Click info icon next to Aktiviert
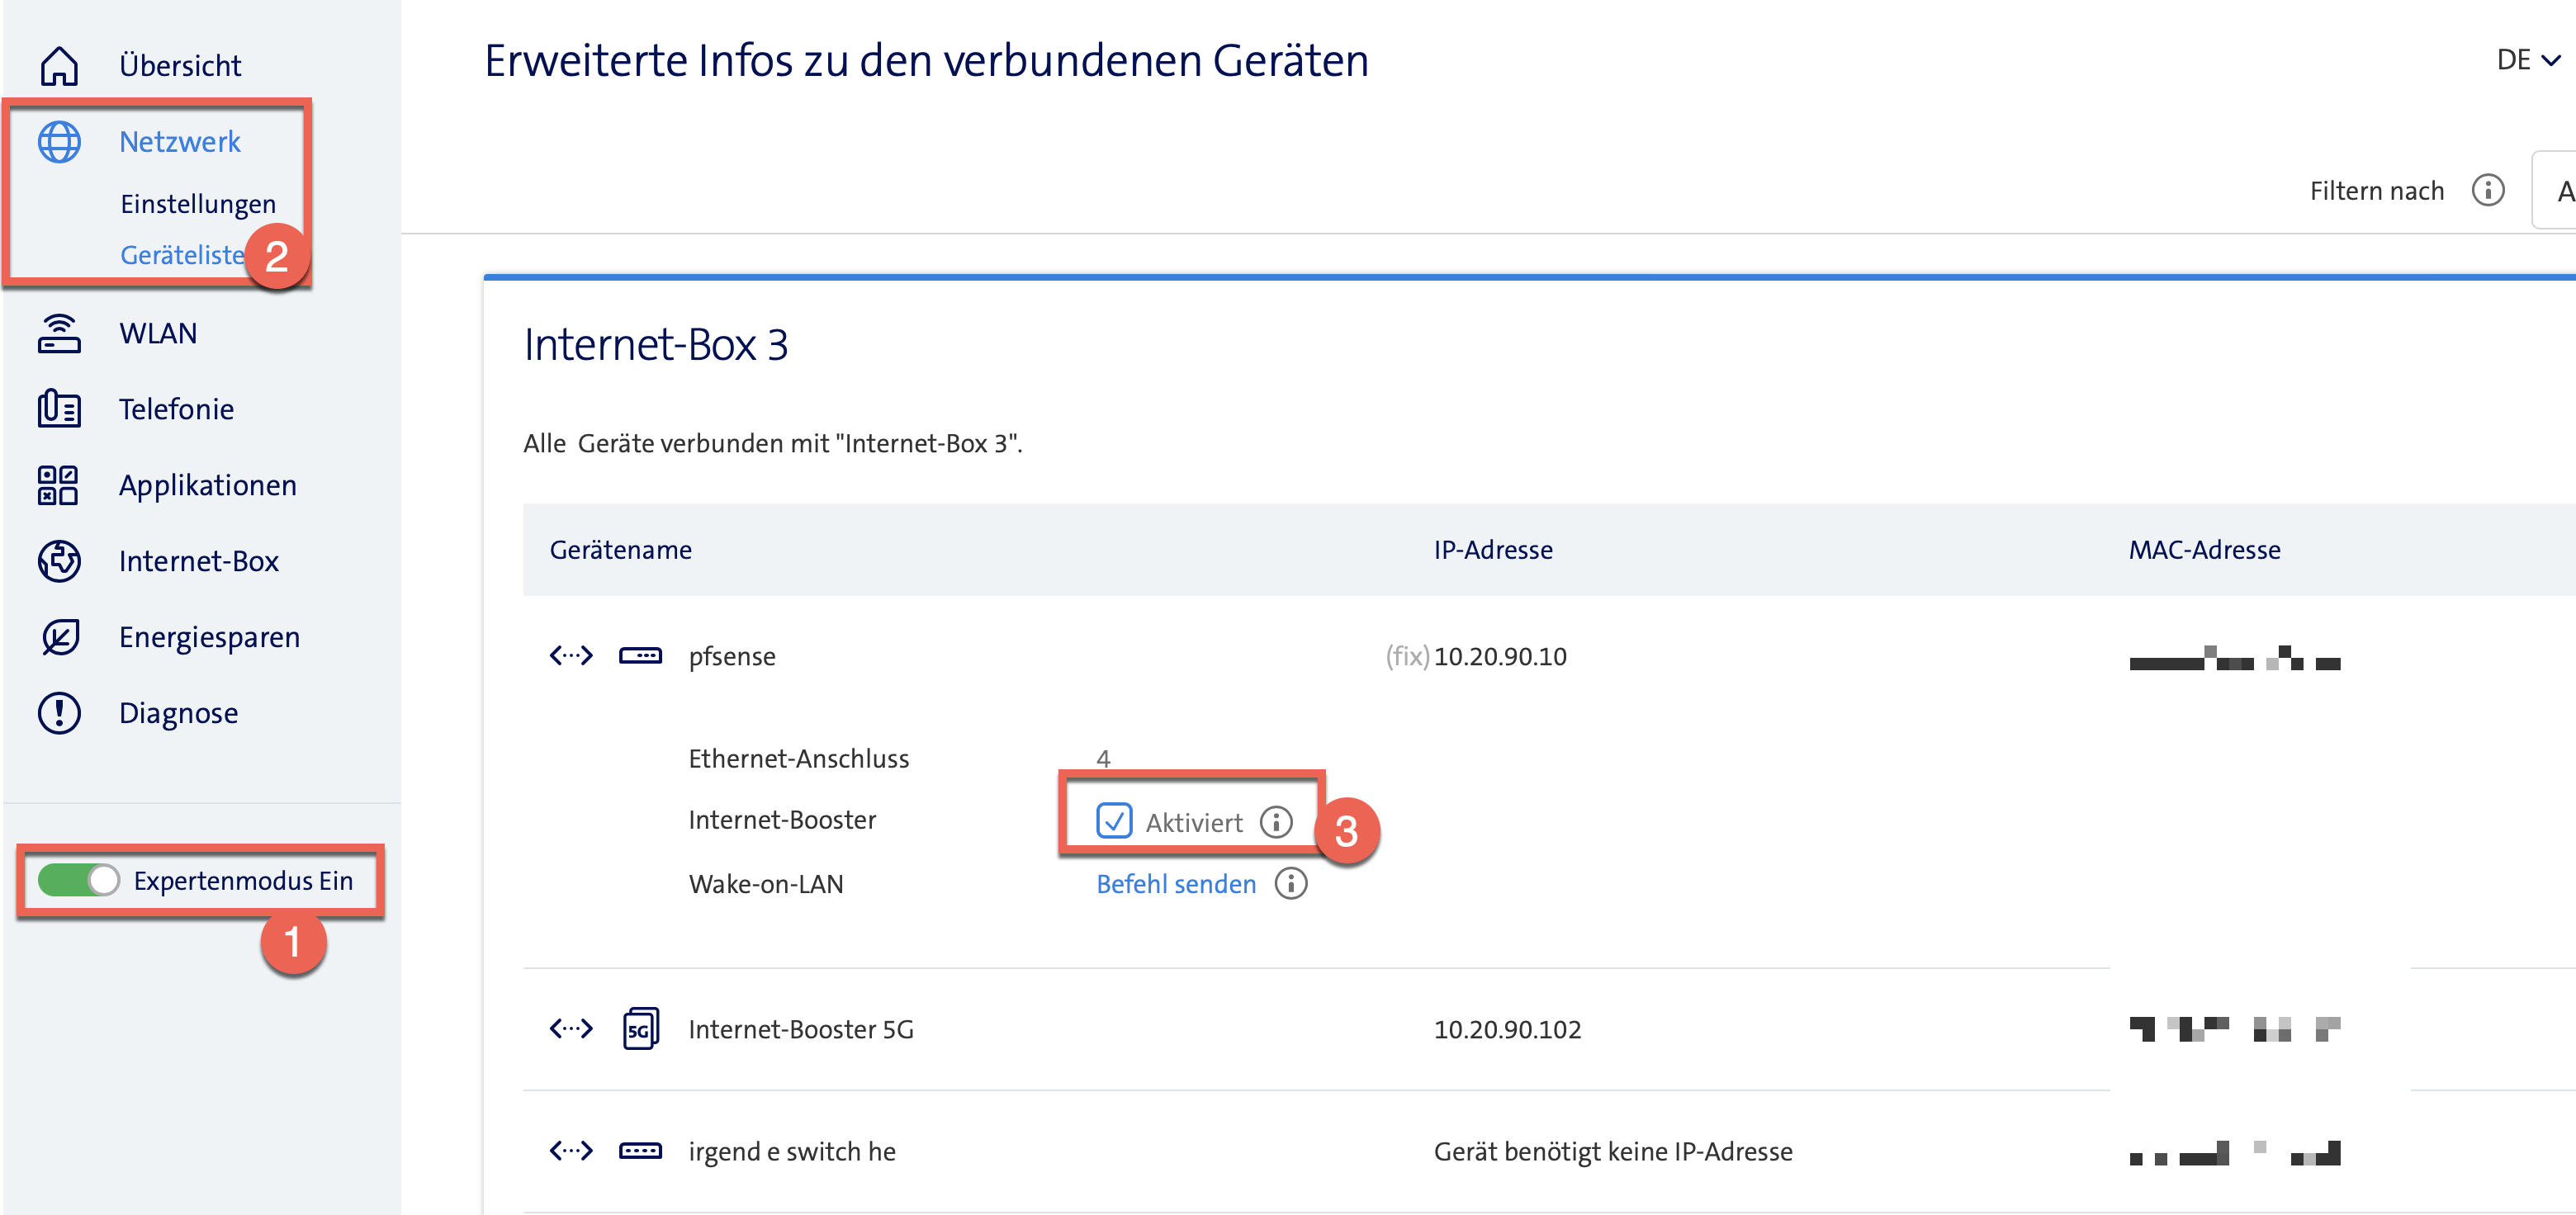Screen dimensions: 2576x1215 click(x=1275, y=822)
